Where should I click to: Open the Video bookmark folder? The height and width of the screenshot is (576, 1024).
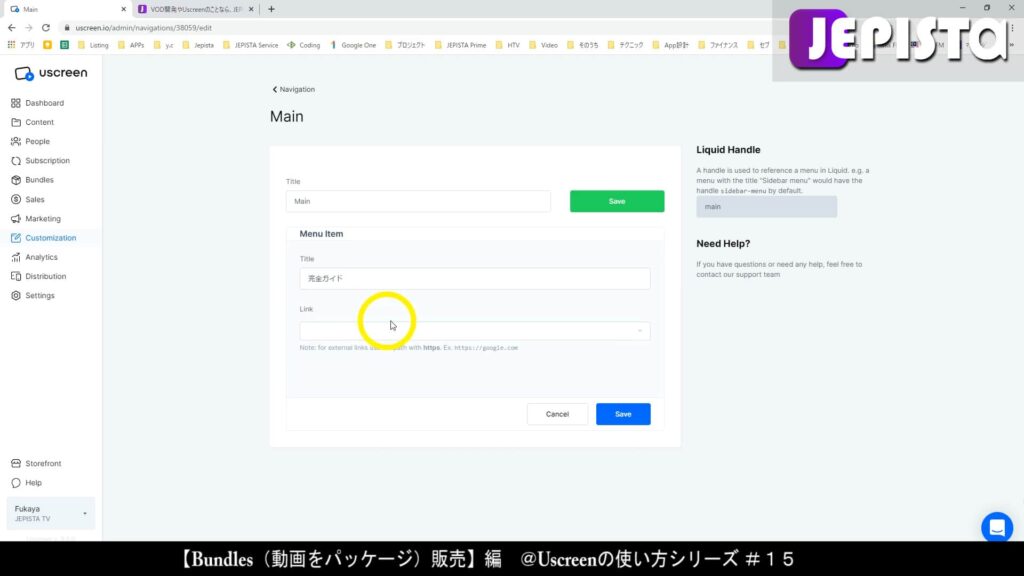543,45
